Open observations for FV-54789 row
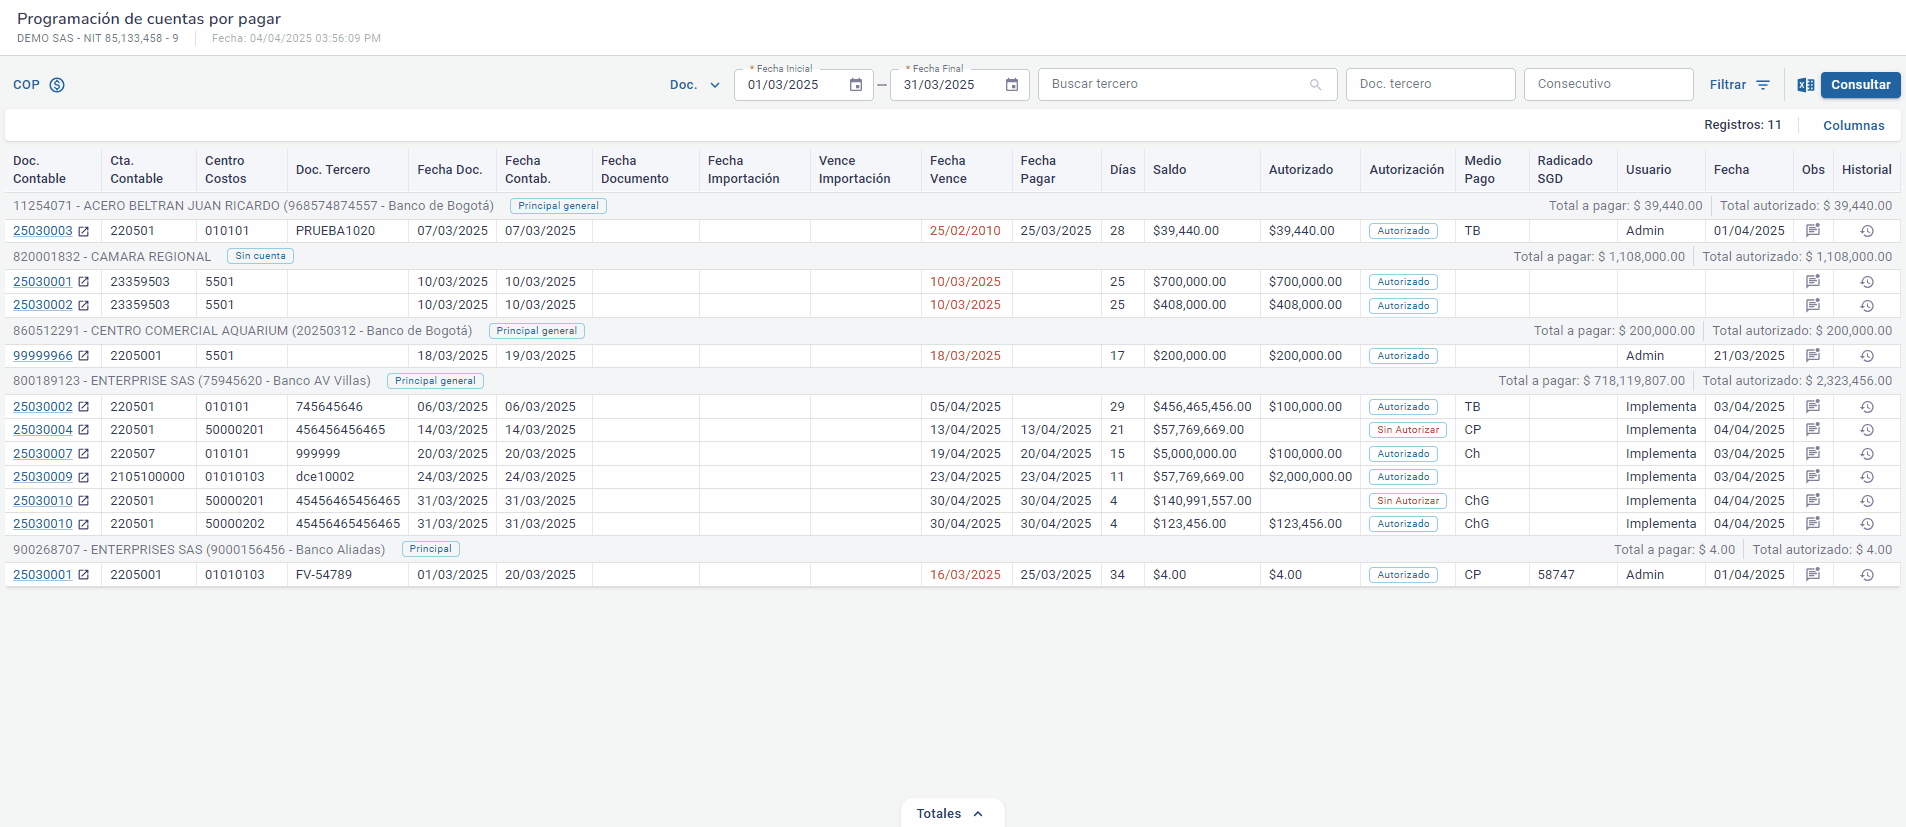 point(1813,575)
